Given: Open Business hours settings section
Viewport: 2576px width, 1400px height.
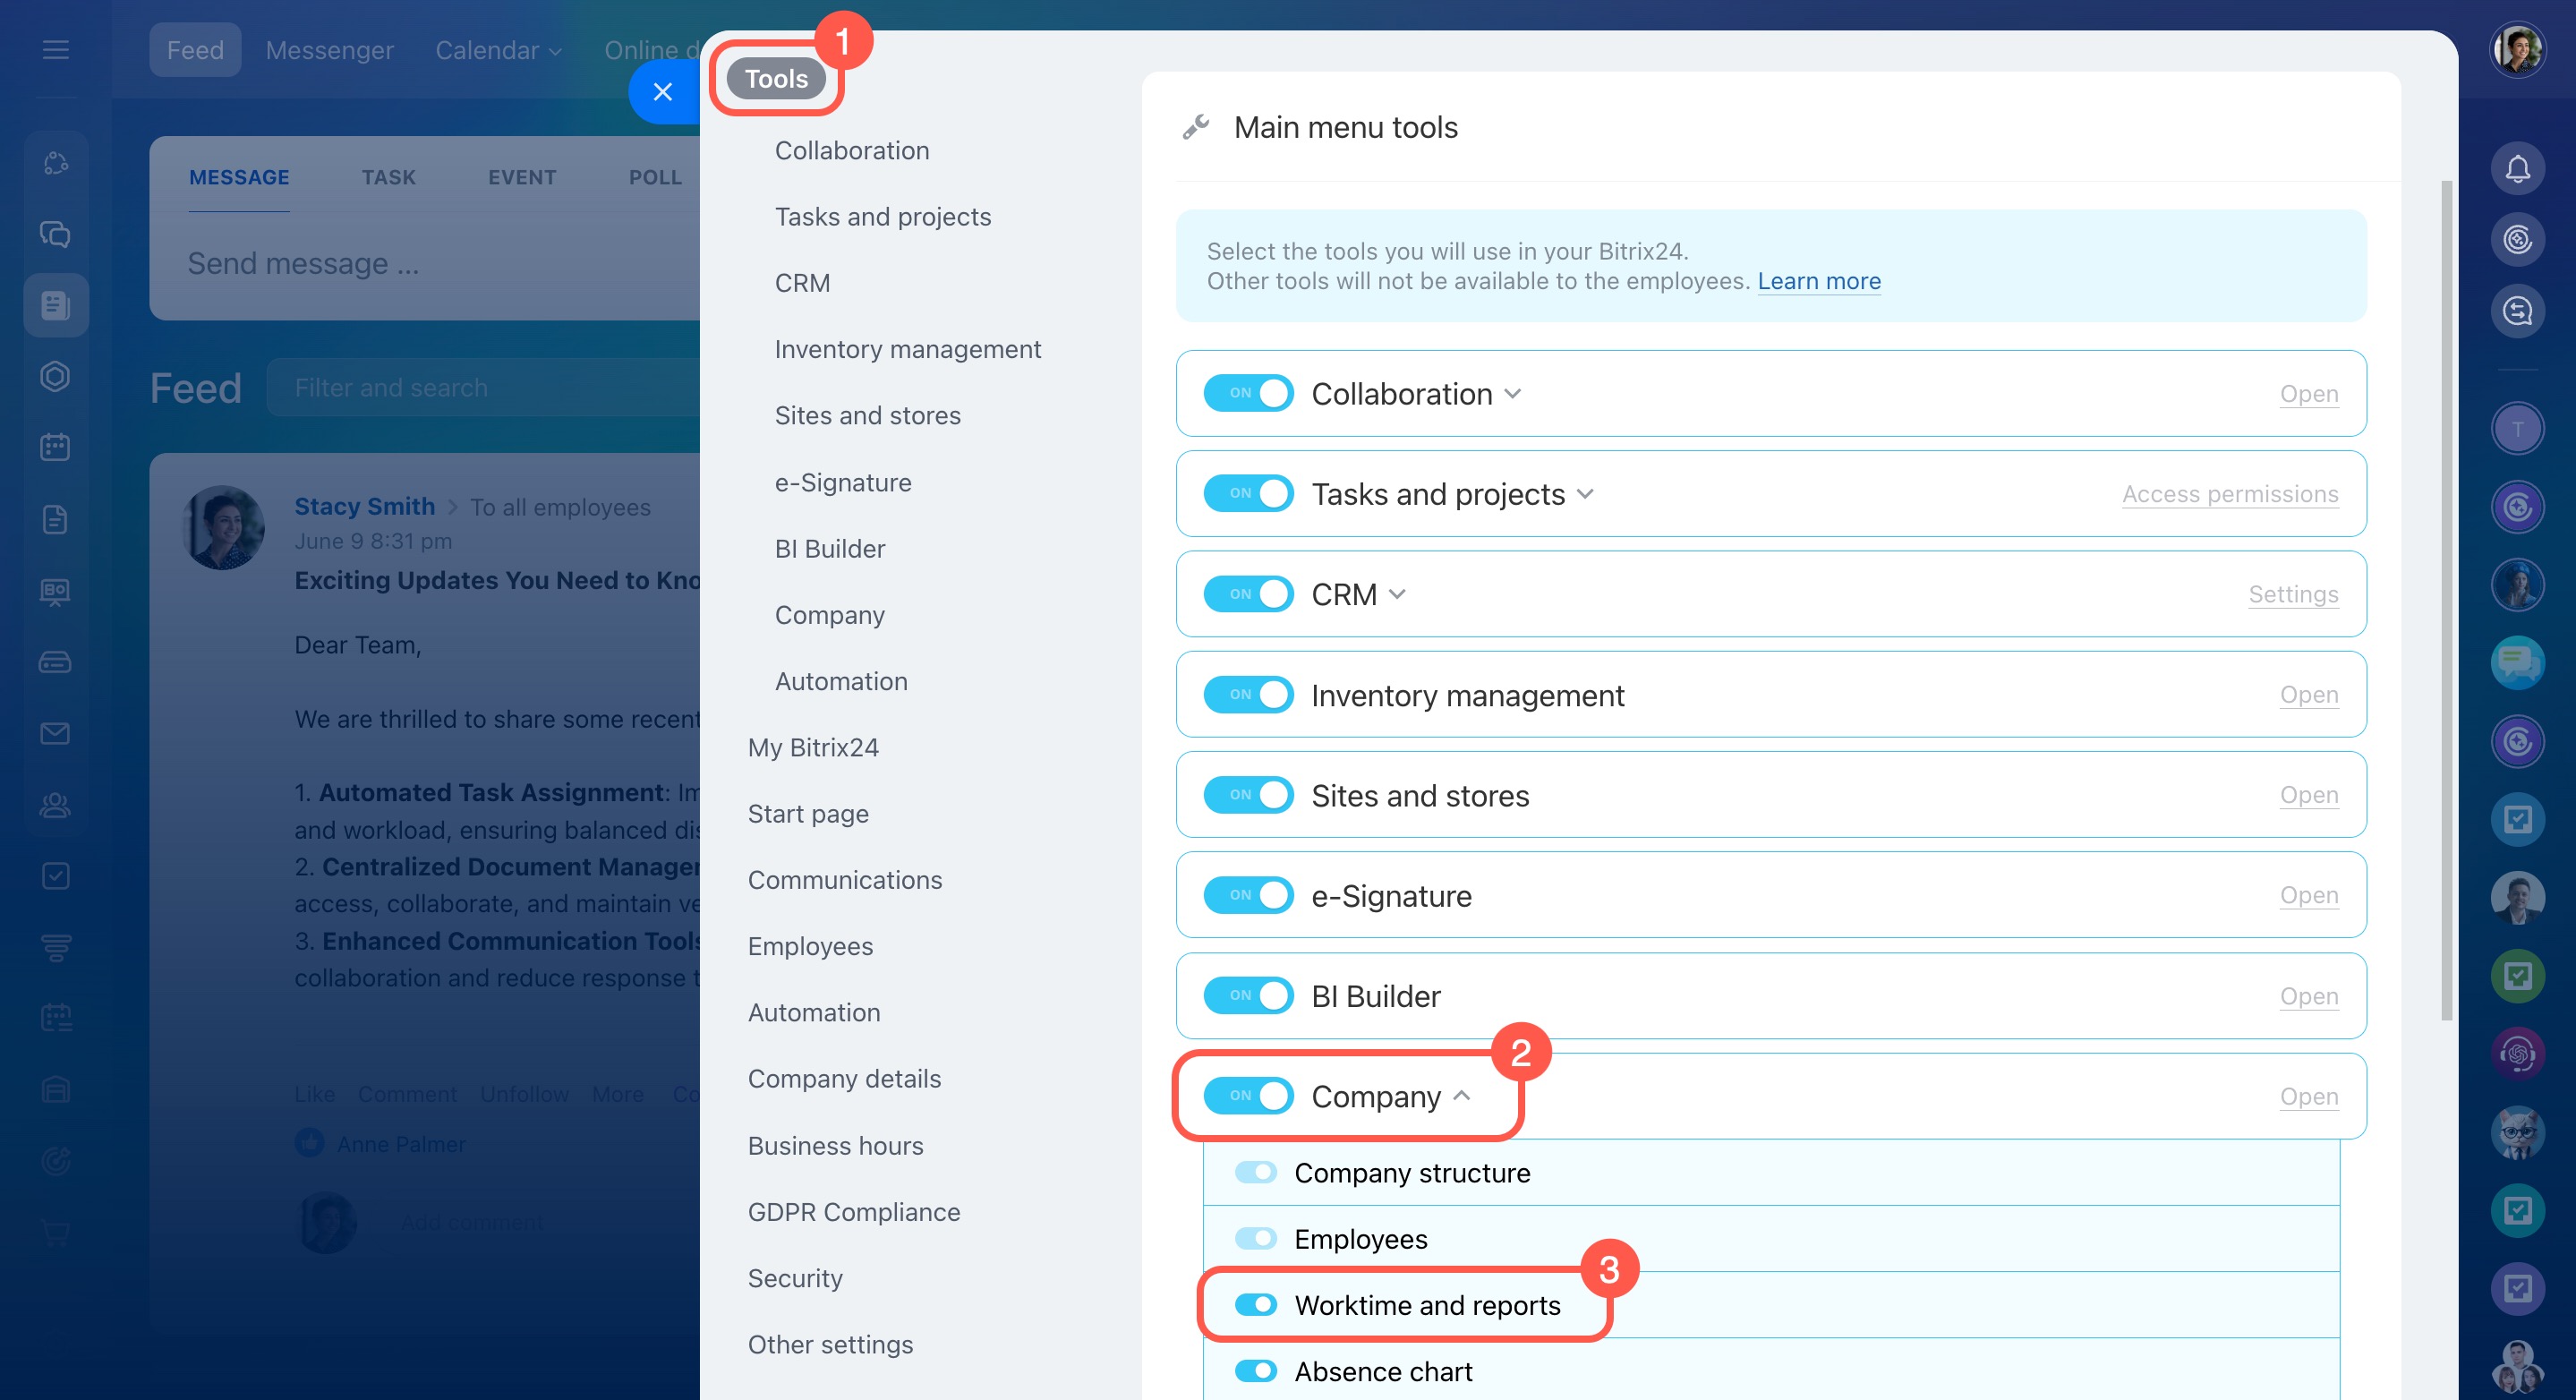Looking at the screenshot, I should [x=835, y=1145].
